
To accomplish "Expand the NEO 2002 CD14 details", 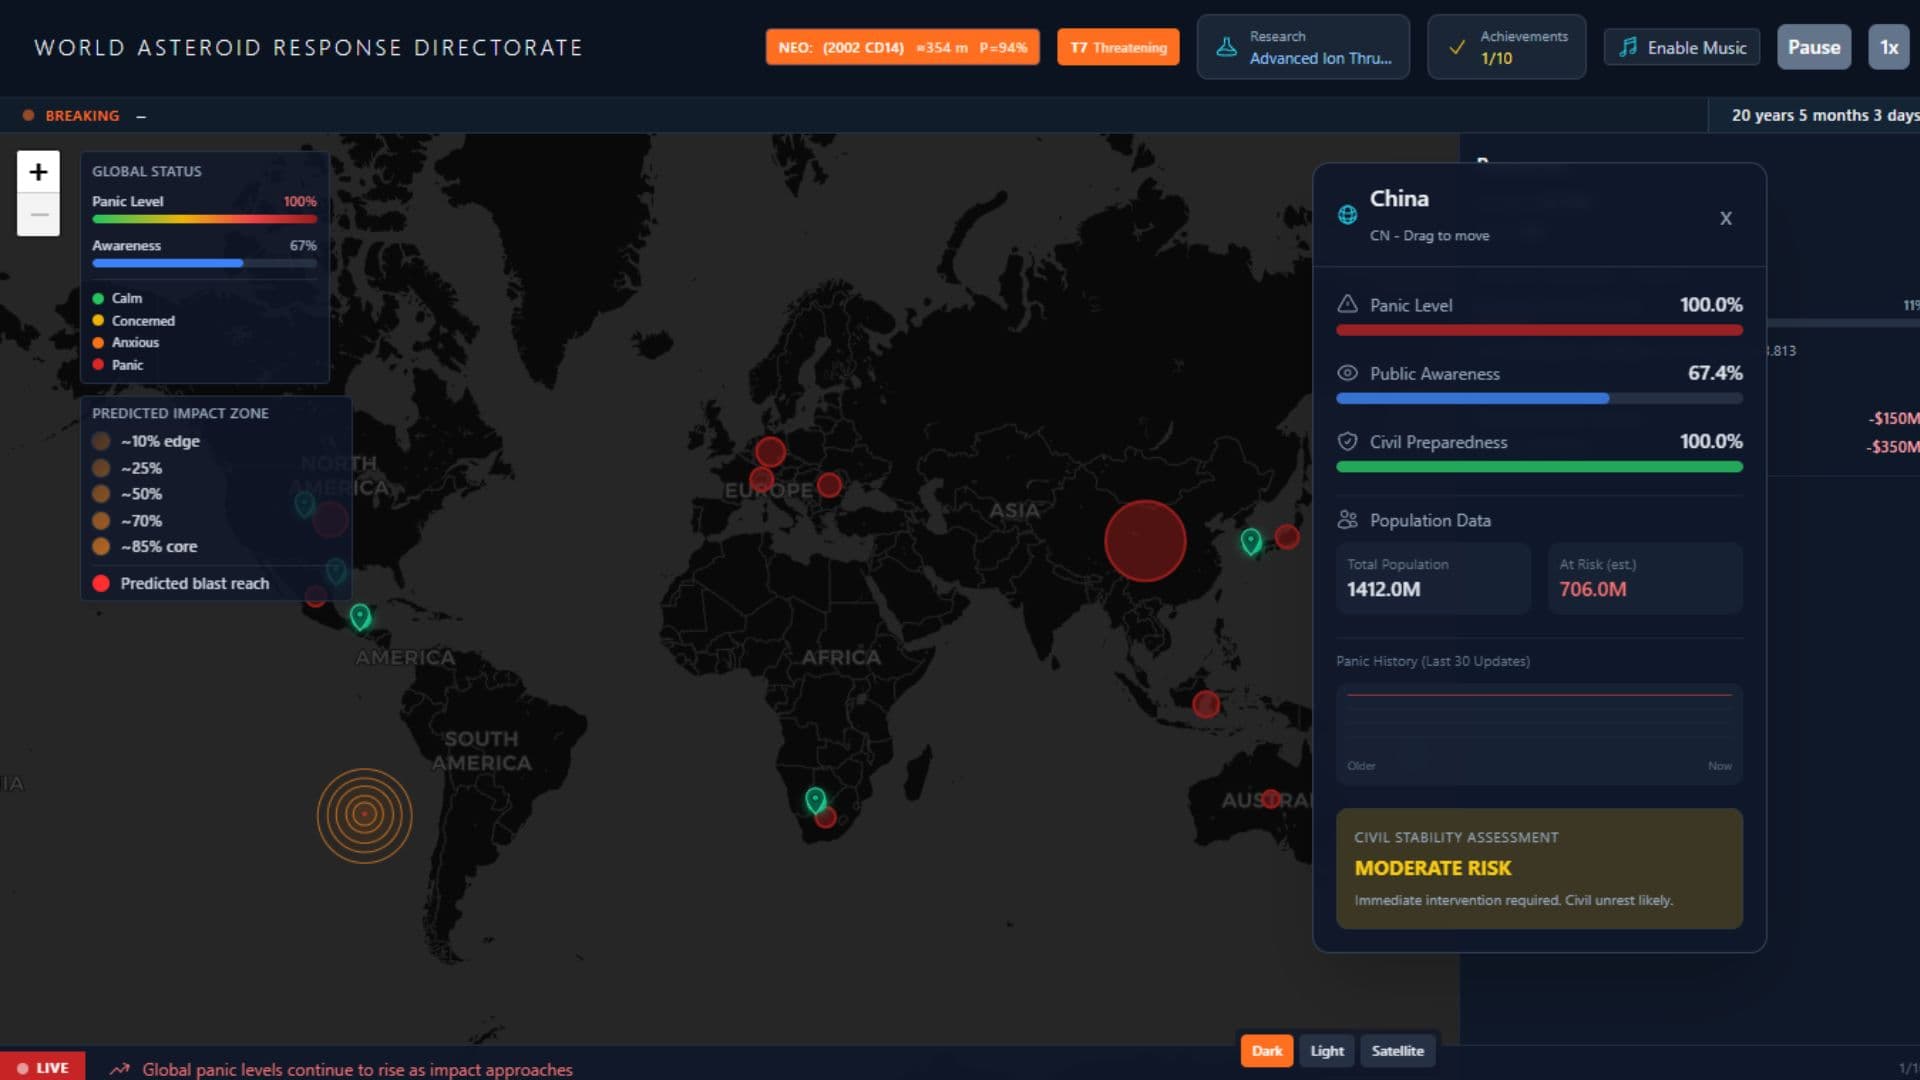I will pyautogui.click(x=902, y=47).
